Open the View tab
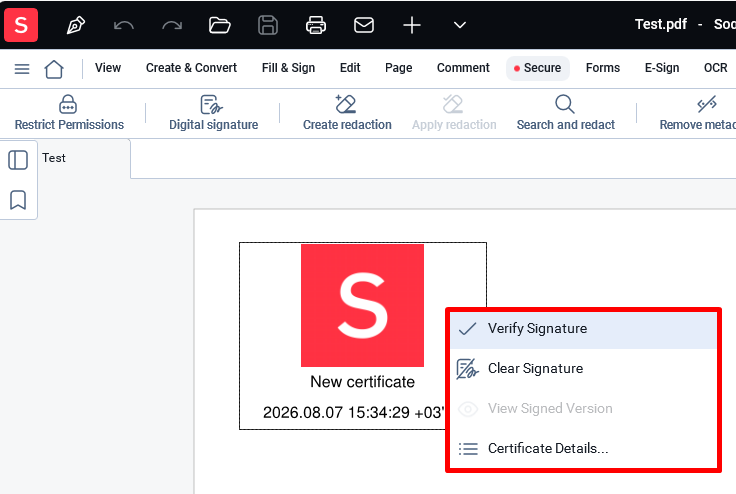Viewport: 736px width, 494px height. [x=108, y=68]
